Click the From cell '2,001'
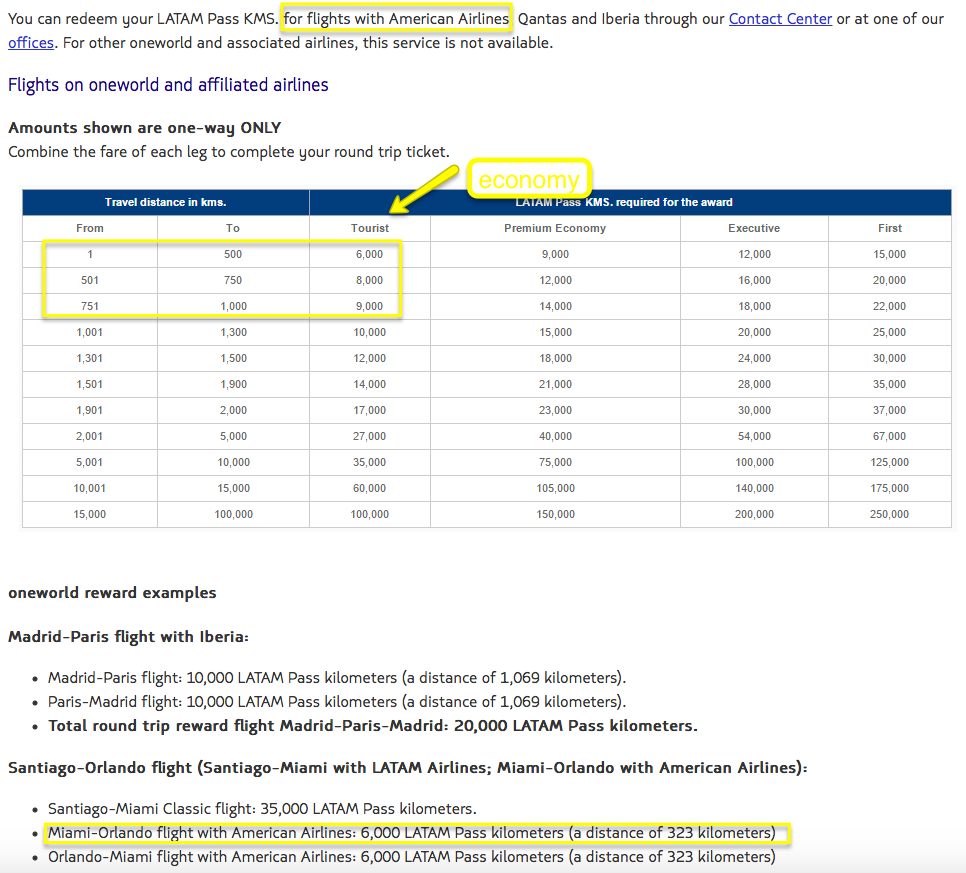966x873 pixels. coord(90,436)
